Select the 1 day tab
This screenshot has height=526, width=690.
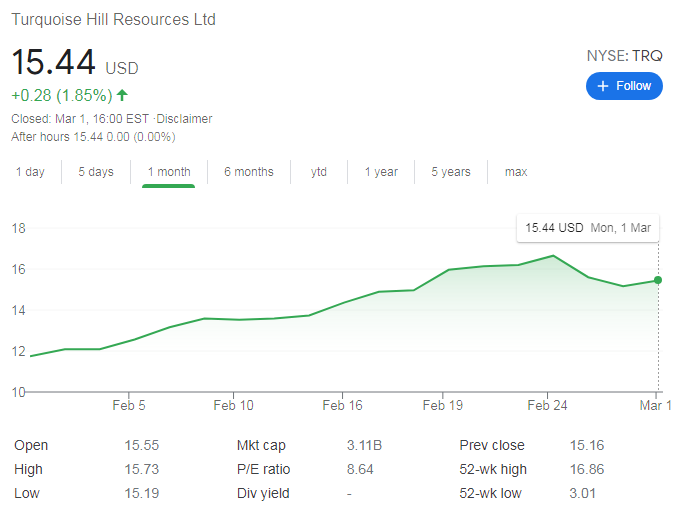coord(30,172)
